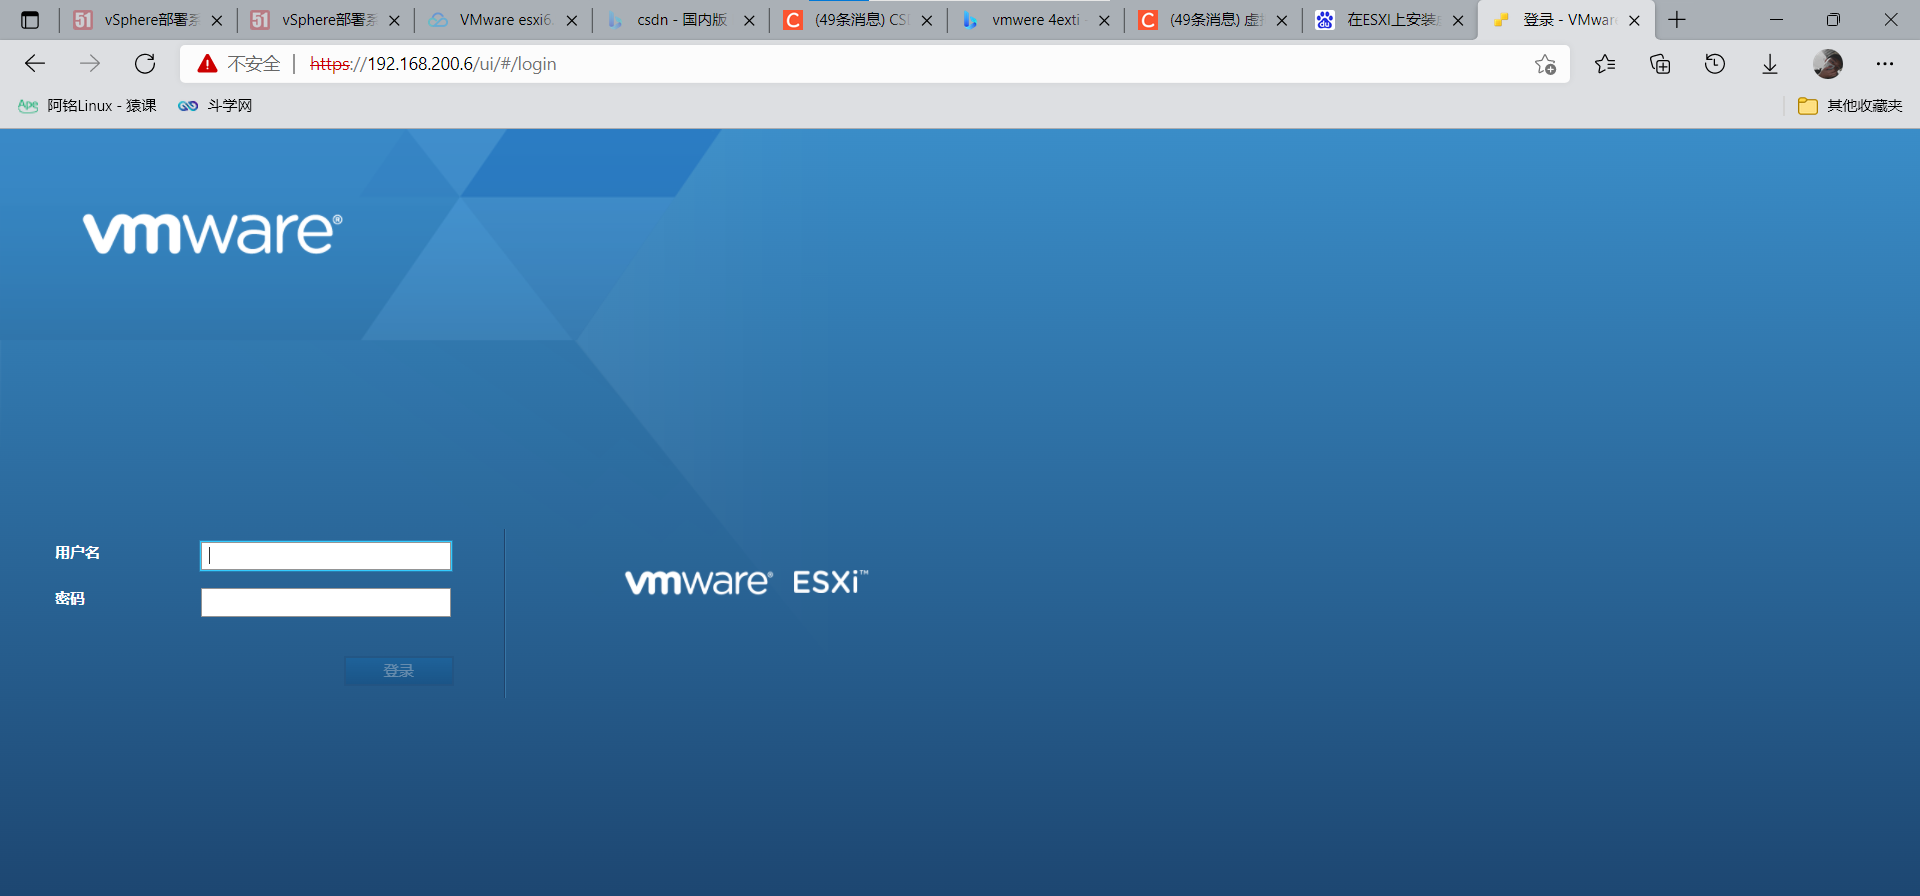This screenshot has height=896, width=1920.
Task: Close the VMware esxi6 tab
Action: coord(572,20)
